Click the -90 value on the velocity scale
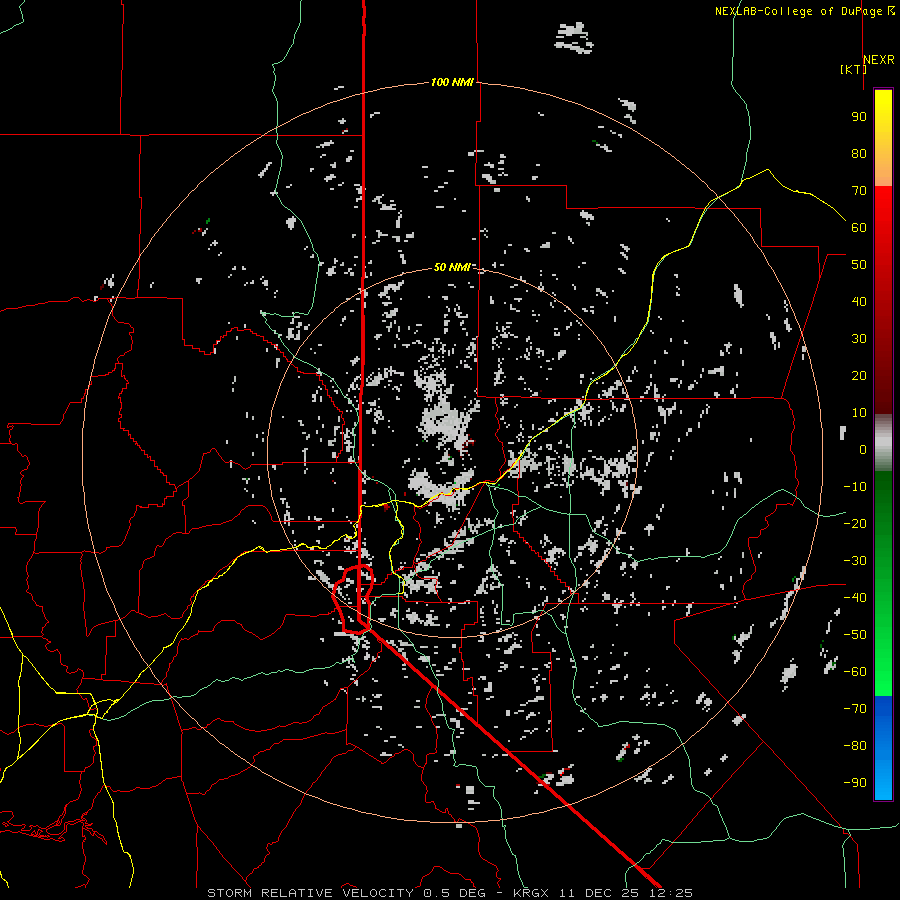 [855, 783]
